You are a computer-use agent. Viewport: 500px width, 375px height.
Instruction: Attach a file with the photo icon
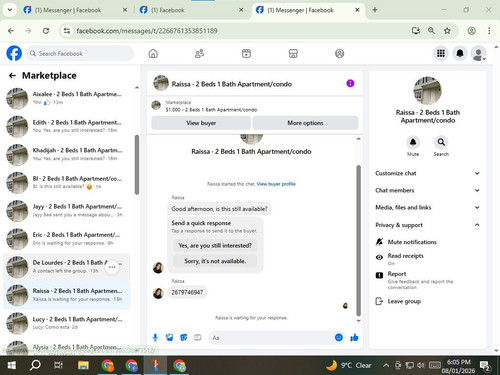pyautogui.click(x=170, y=338)
